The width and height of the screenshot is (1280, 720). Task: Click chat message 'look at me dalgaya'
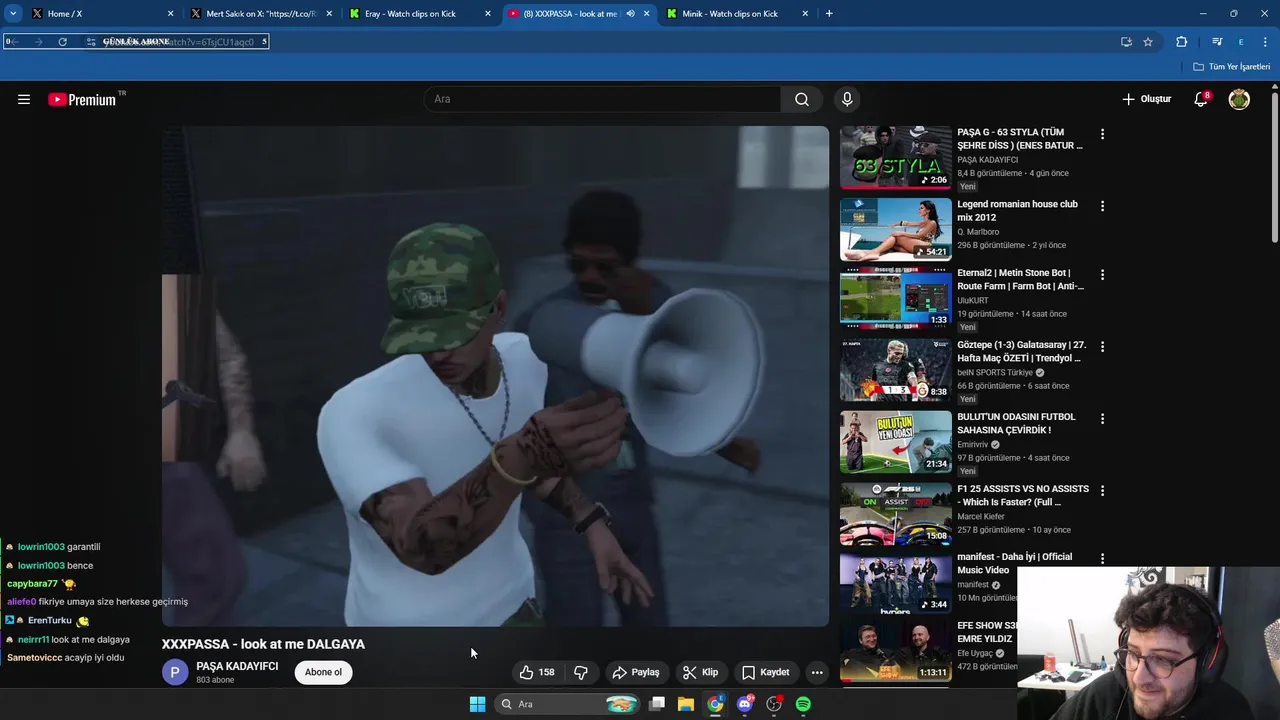(90, 639)
